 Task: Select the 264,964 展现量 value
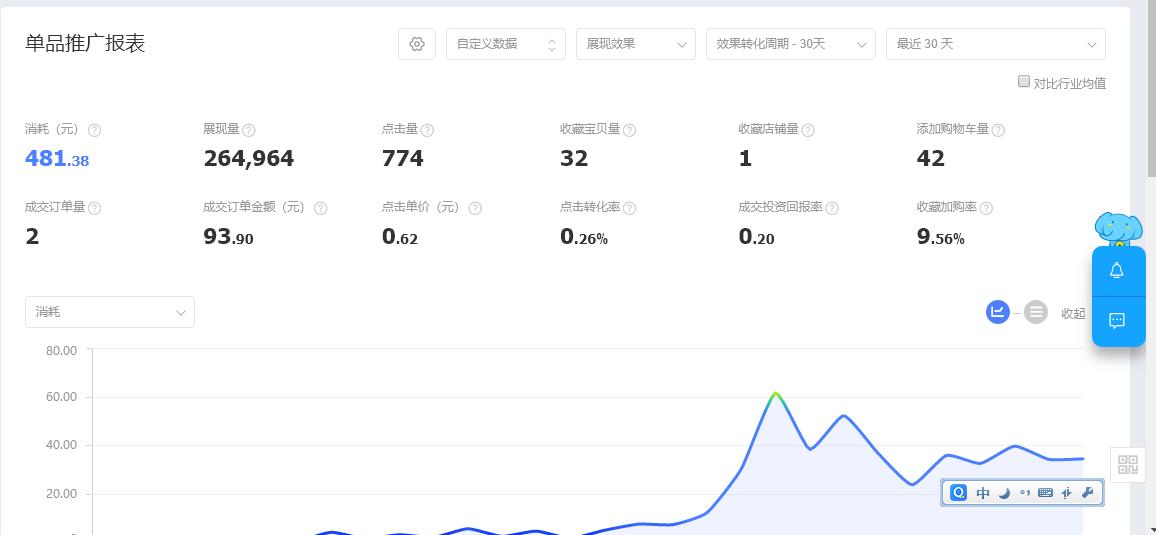(248, 158)
